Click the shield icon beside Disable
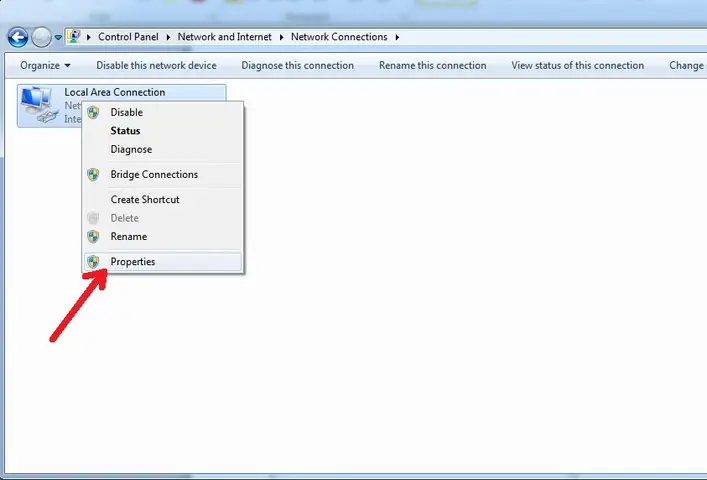Image resolution: width=707 pixels, height=480 pixels. [x=93, y=112]
